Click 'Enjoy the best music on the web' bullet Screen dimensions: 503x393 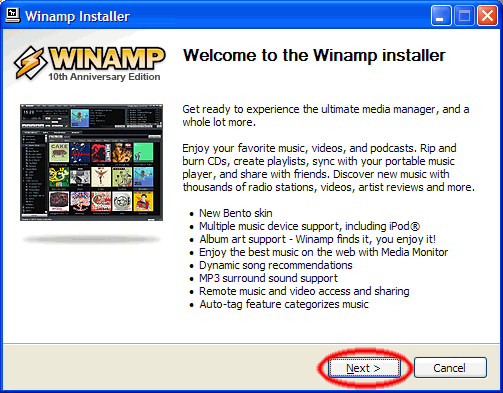click(x=323, y=252)
